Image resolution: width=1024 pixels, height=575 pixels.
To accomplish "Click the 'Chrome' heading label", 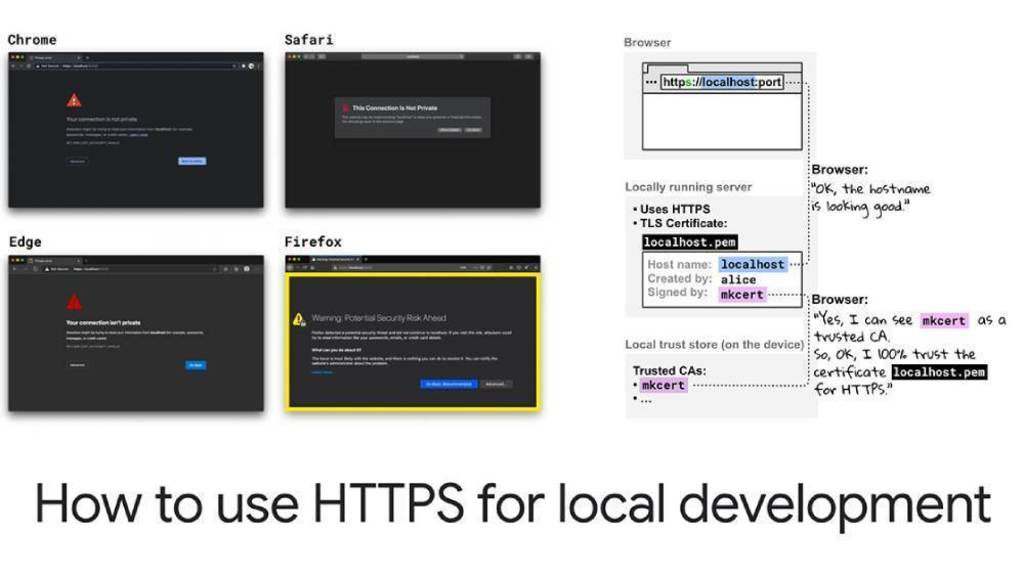I will pyautogui.click(x=32, y=40).
